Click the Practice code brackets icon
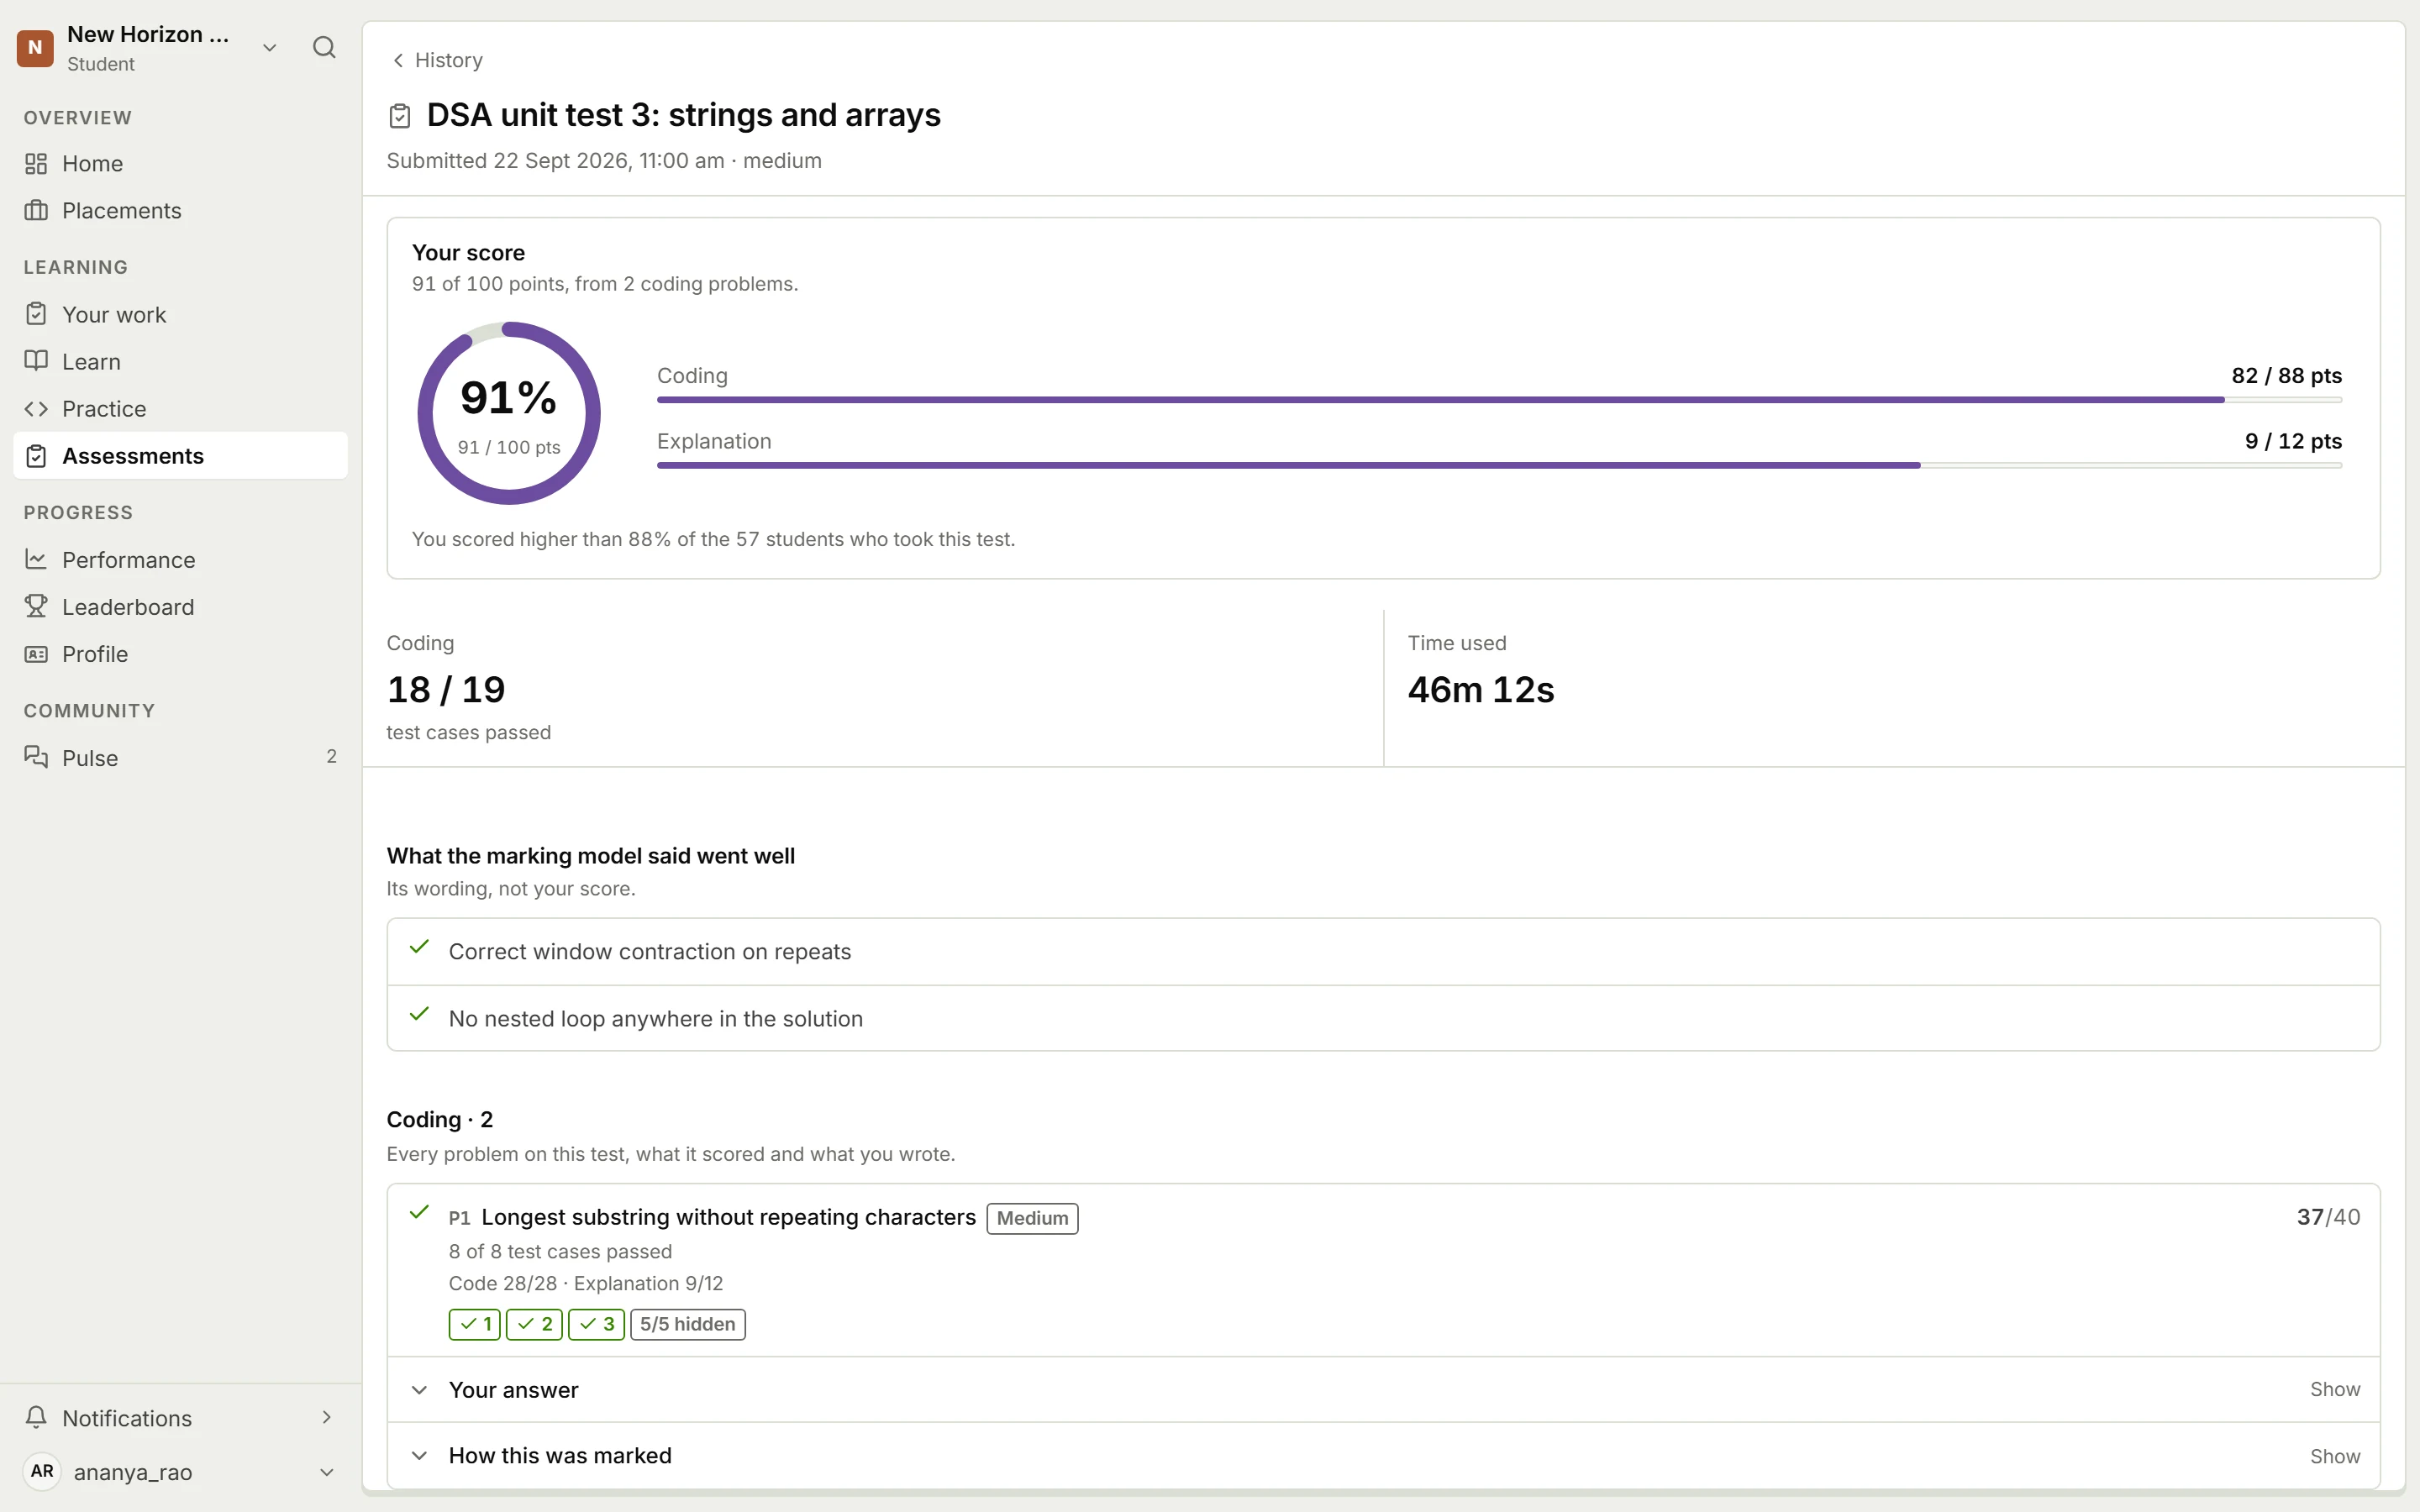 click(x=36, y=408)
